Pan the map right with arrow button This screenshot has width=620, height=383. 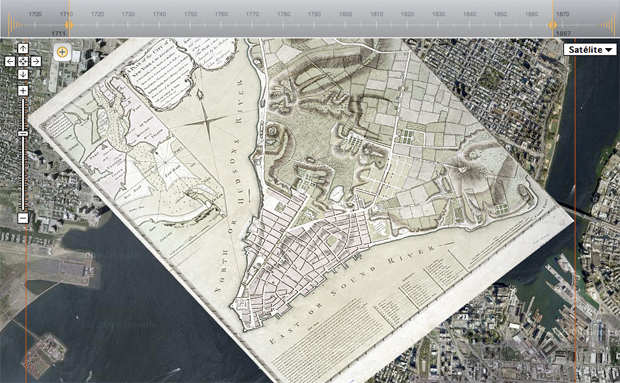point(36,61)
